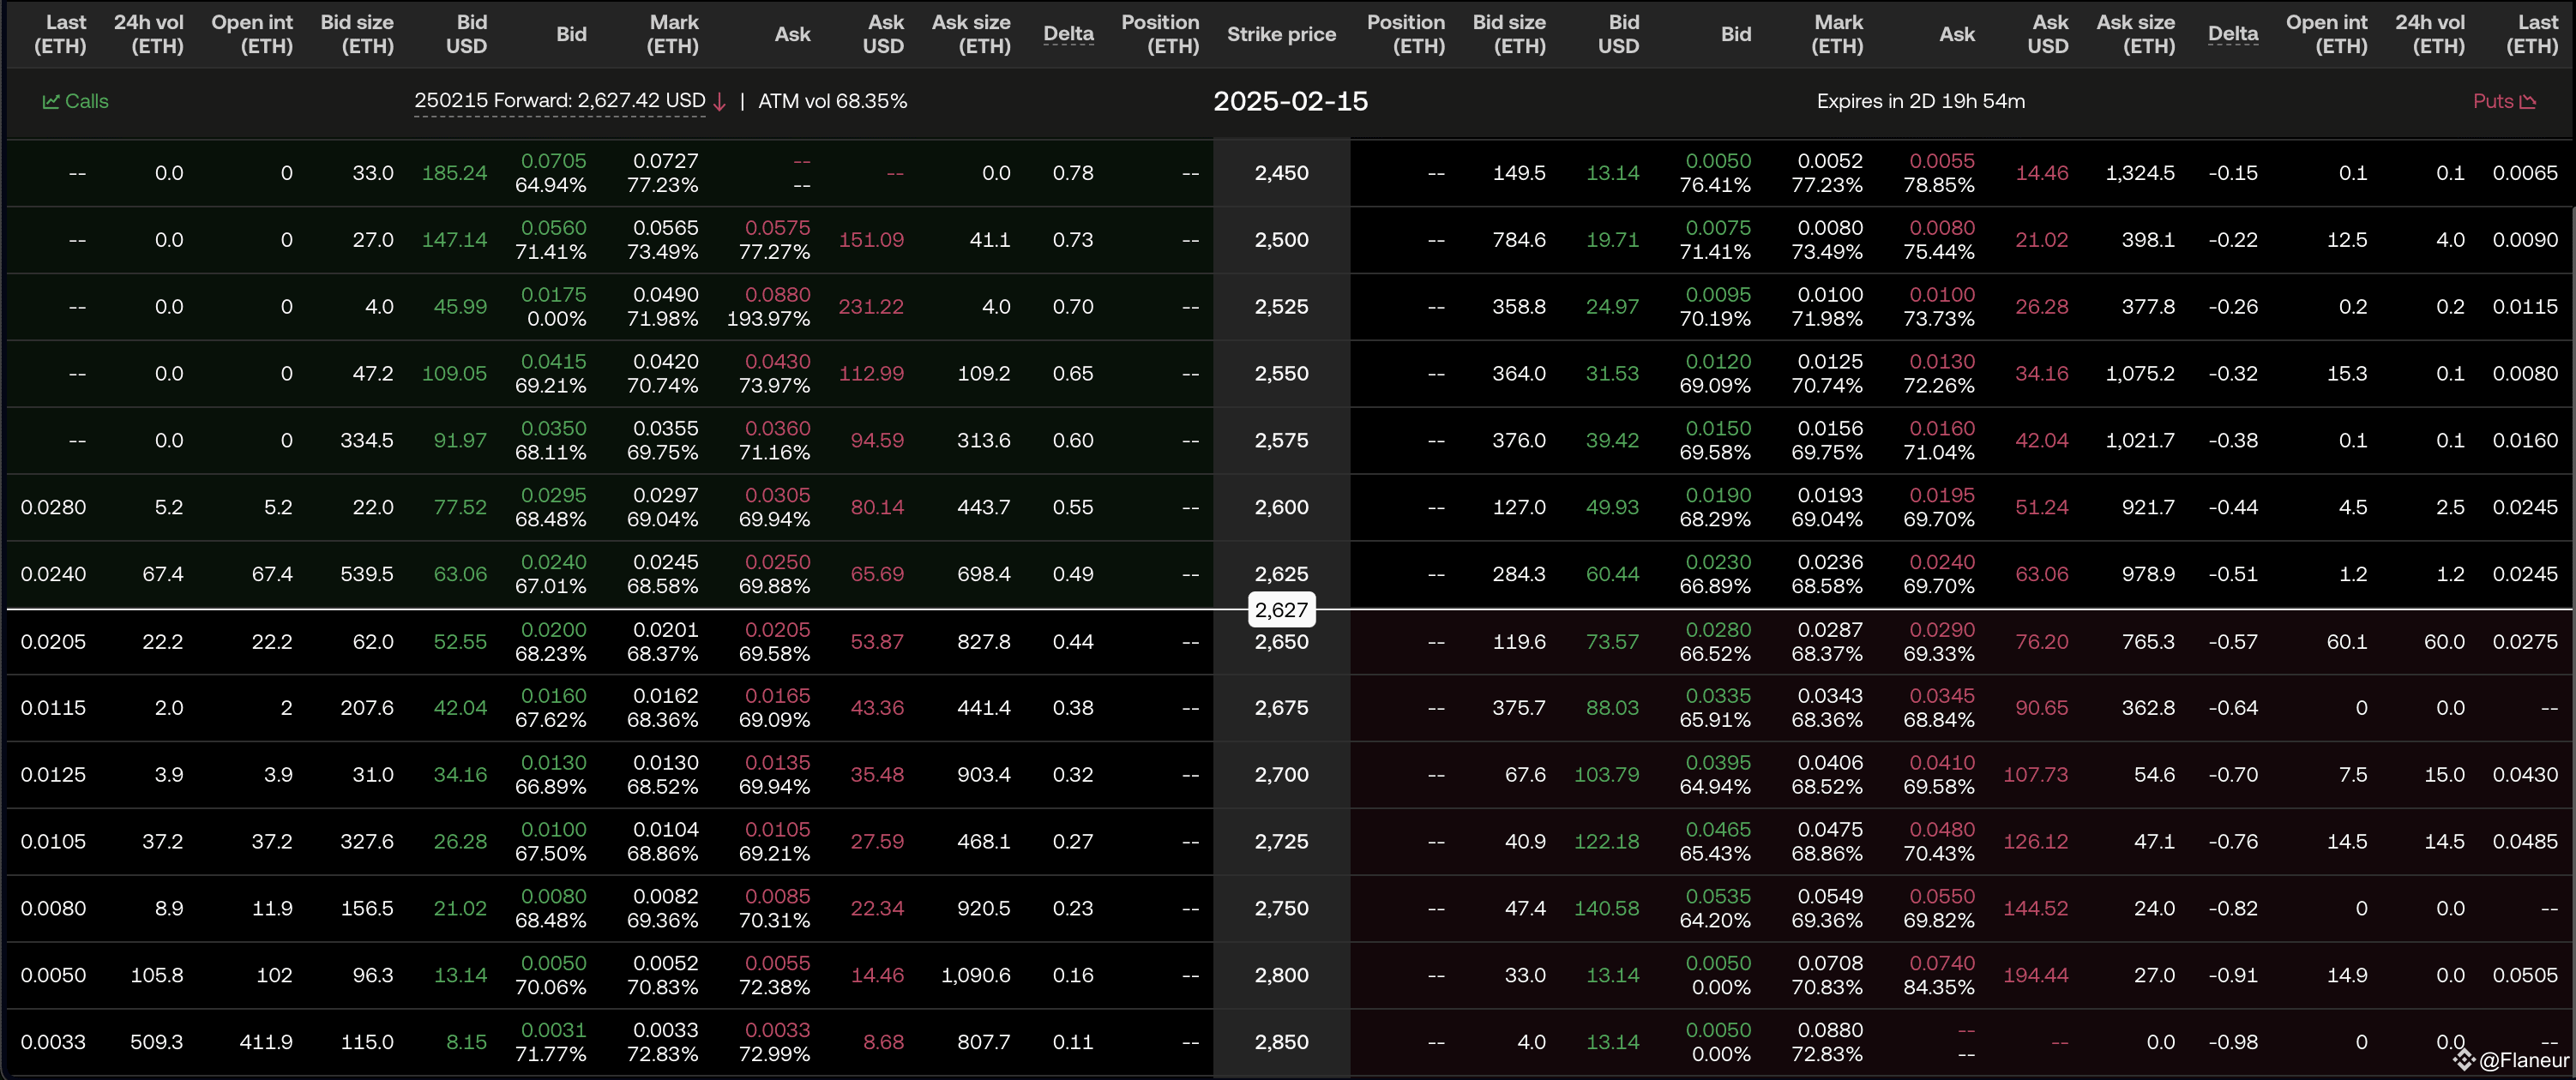Click put bid 0.0395 at strike 2,700
Viewport: 2576px width, 1080px height.
coord(1718,762)
